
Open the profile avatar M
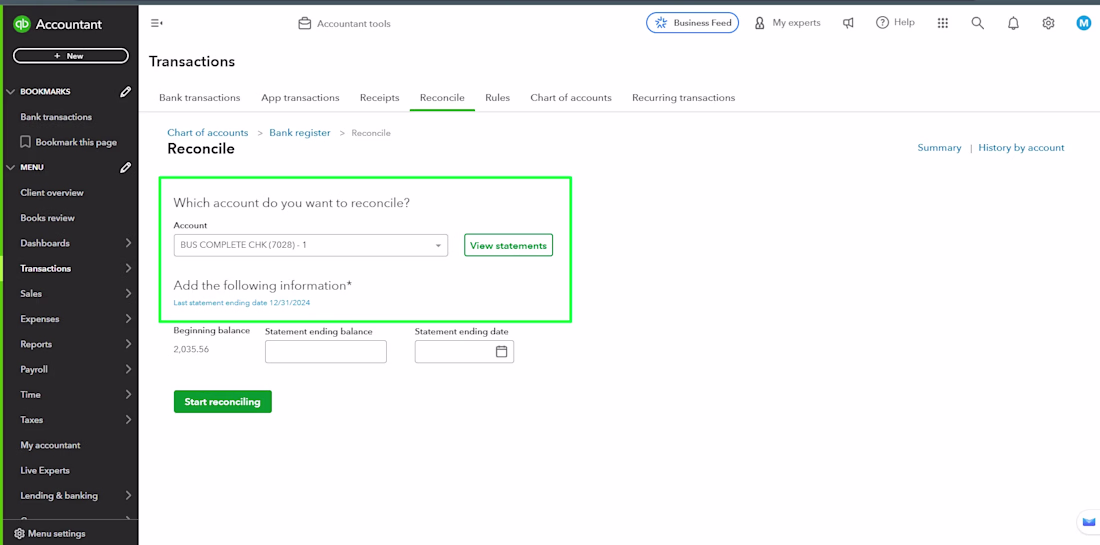pos(1084,23)
